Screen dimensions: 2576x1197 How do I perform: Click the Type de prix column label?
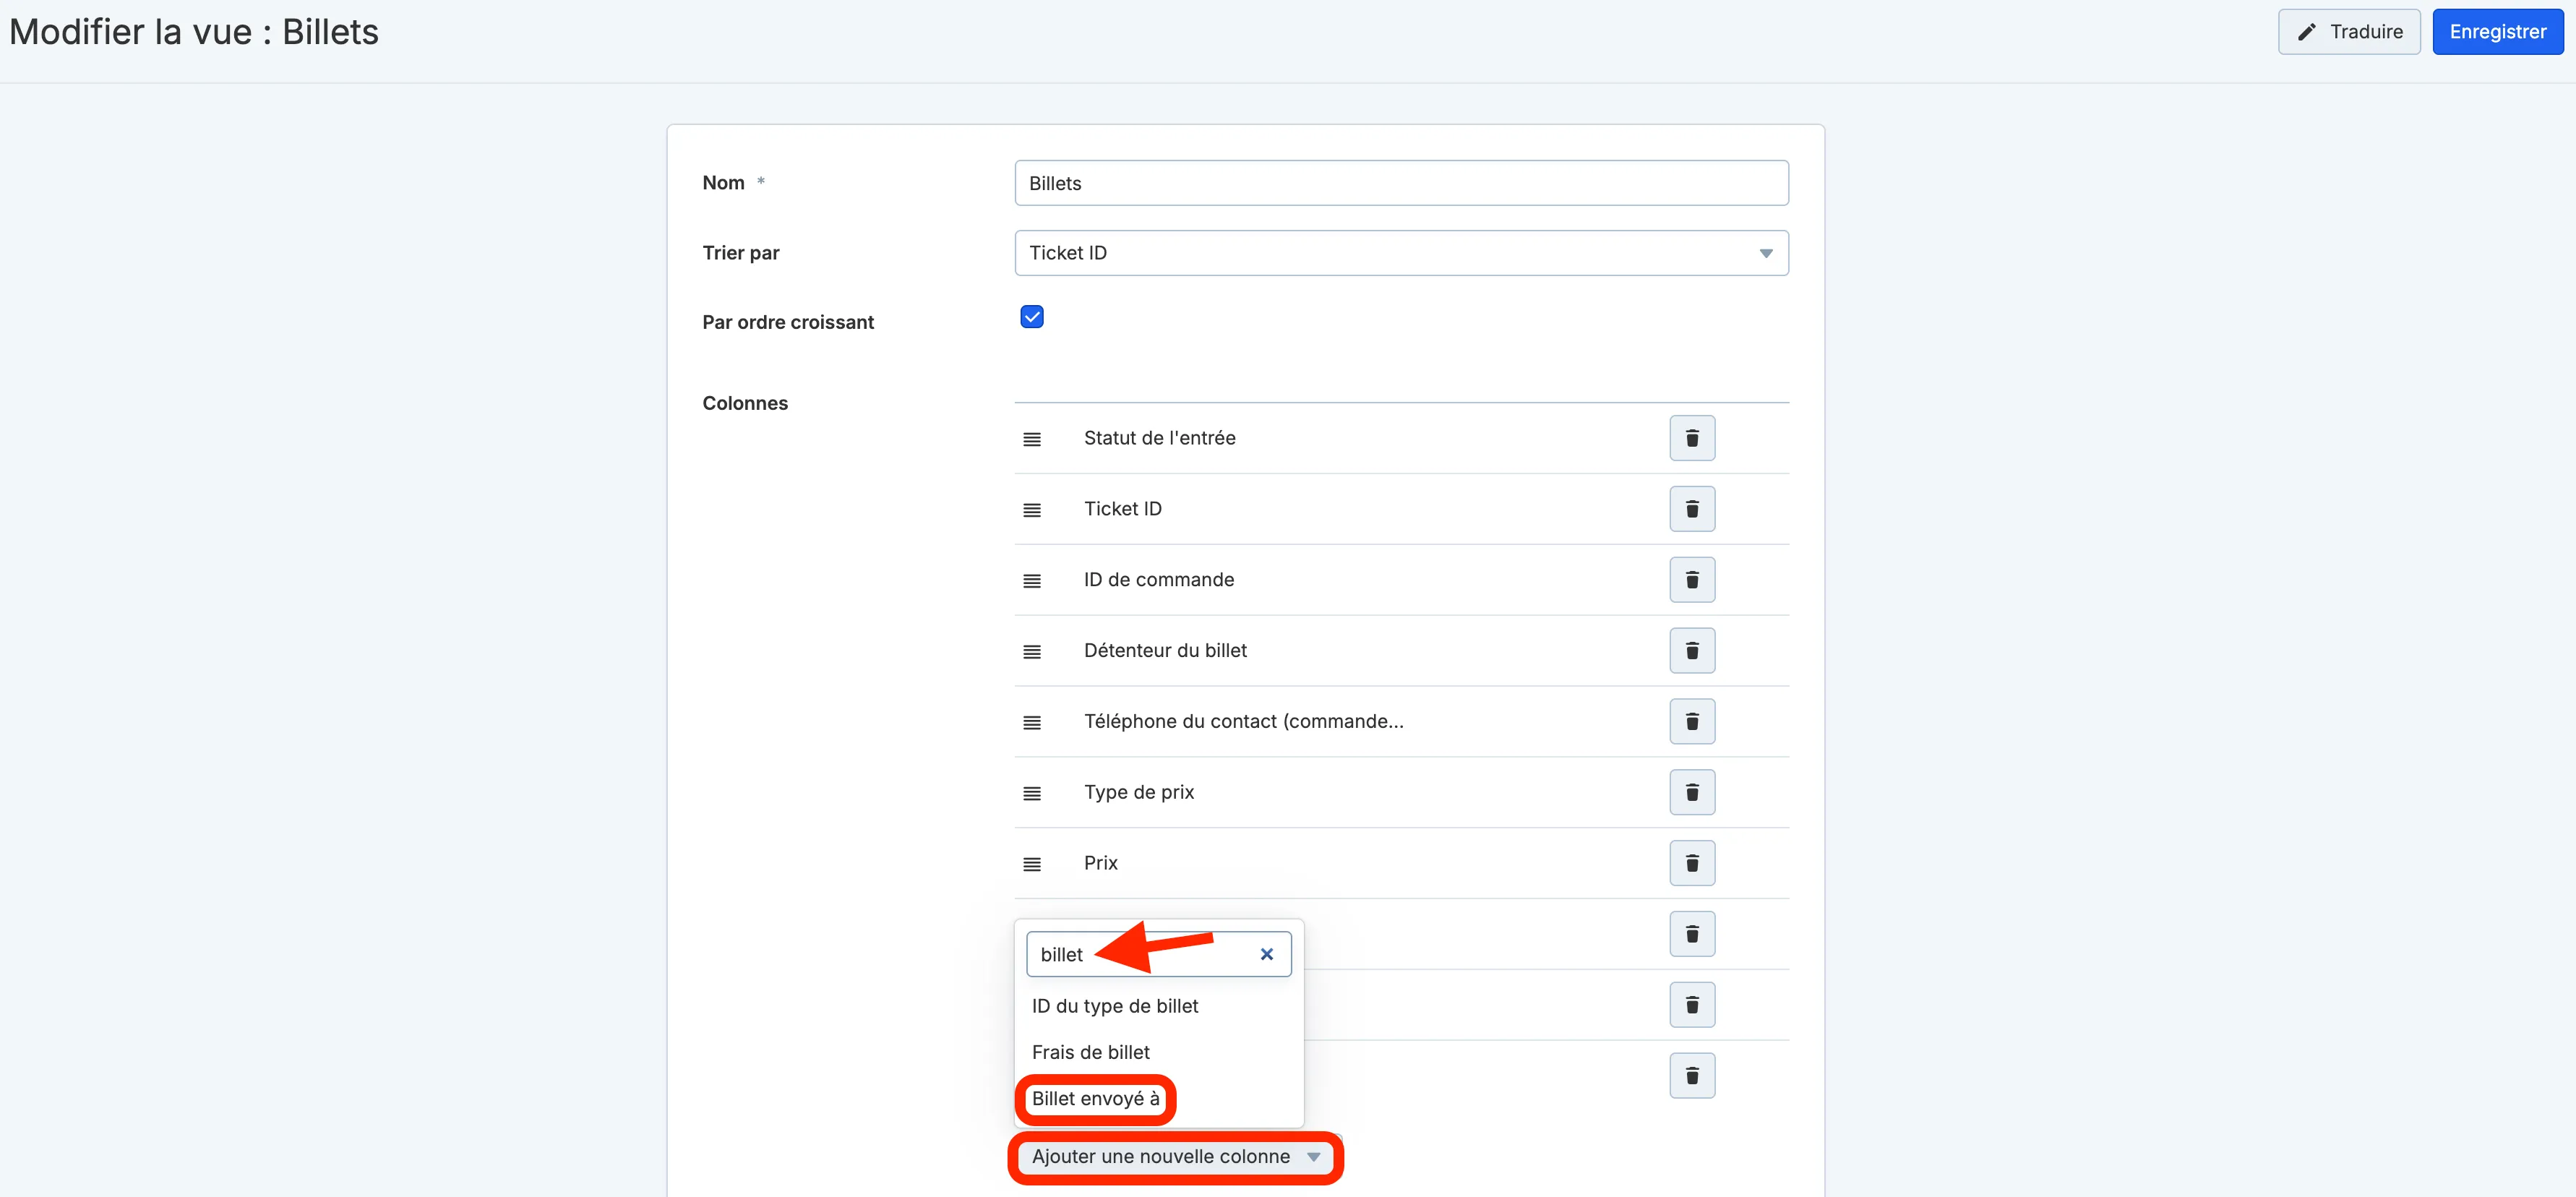click(1139, 792)
